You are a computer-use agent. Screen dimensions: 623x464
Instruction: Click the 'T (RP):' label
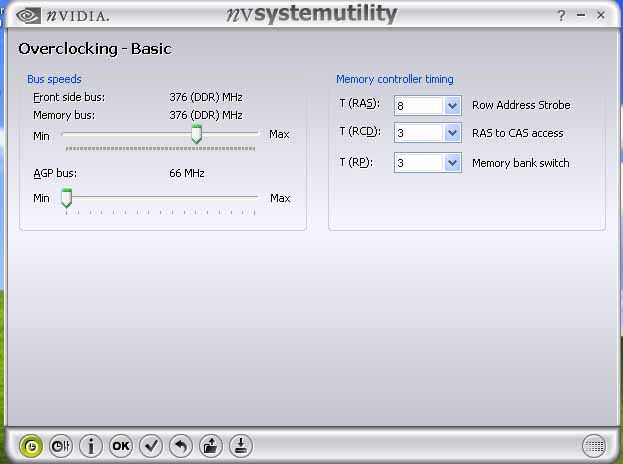click(356, 162)
